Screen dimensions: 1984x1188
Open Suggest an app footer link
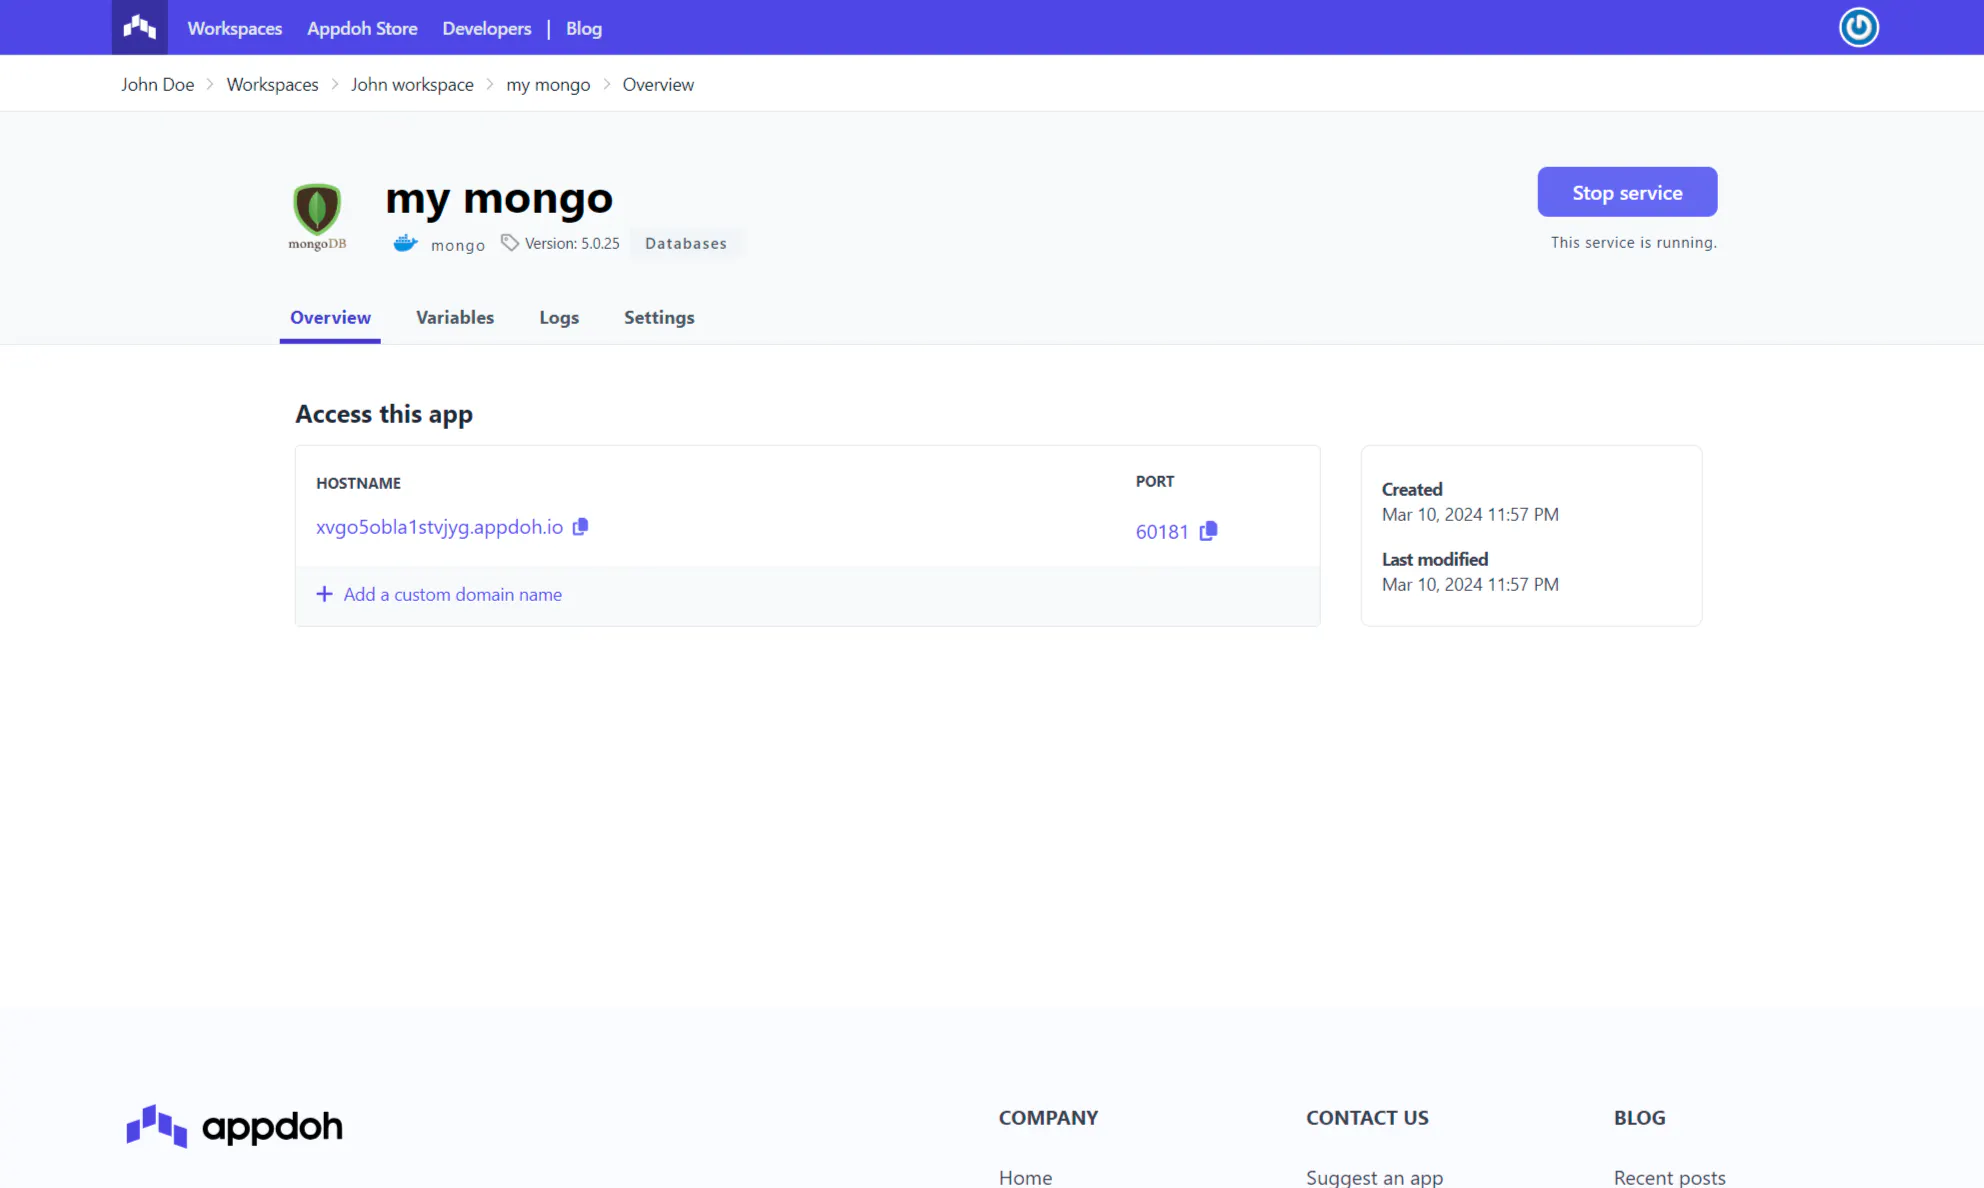coord(1374,1177)
